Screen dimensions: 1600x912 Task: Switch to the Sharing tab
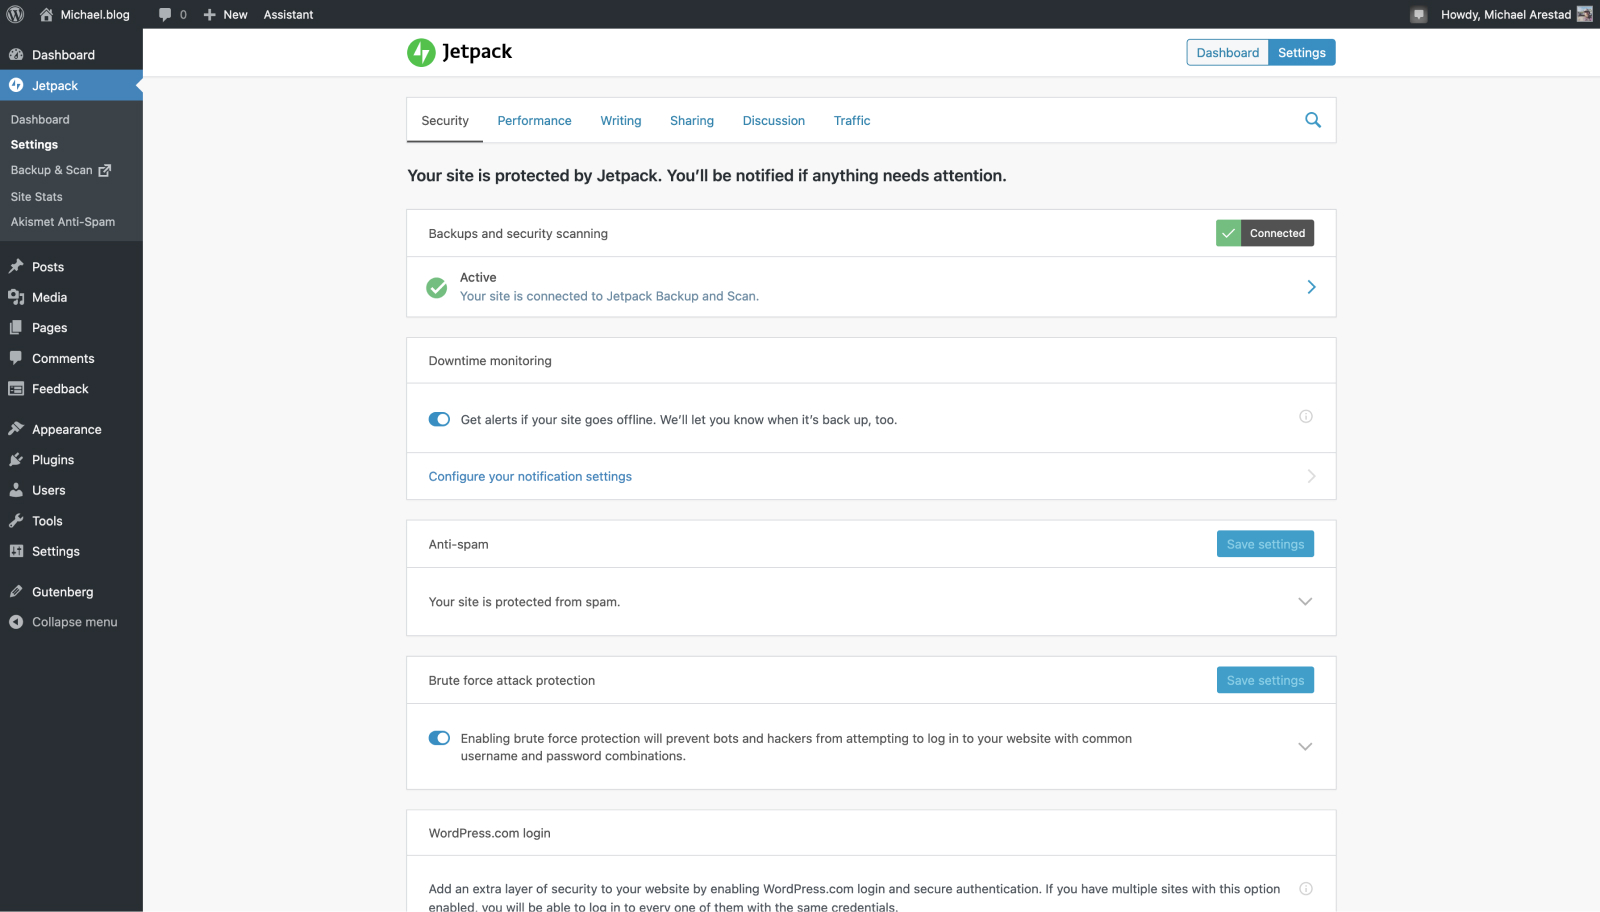(x=692, y=120)
